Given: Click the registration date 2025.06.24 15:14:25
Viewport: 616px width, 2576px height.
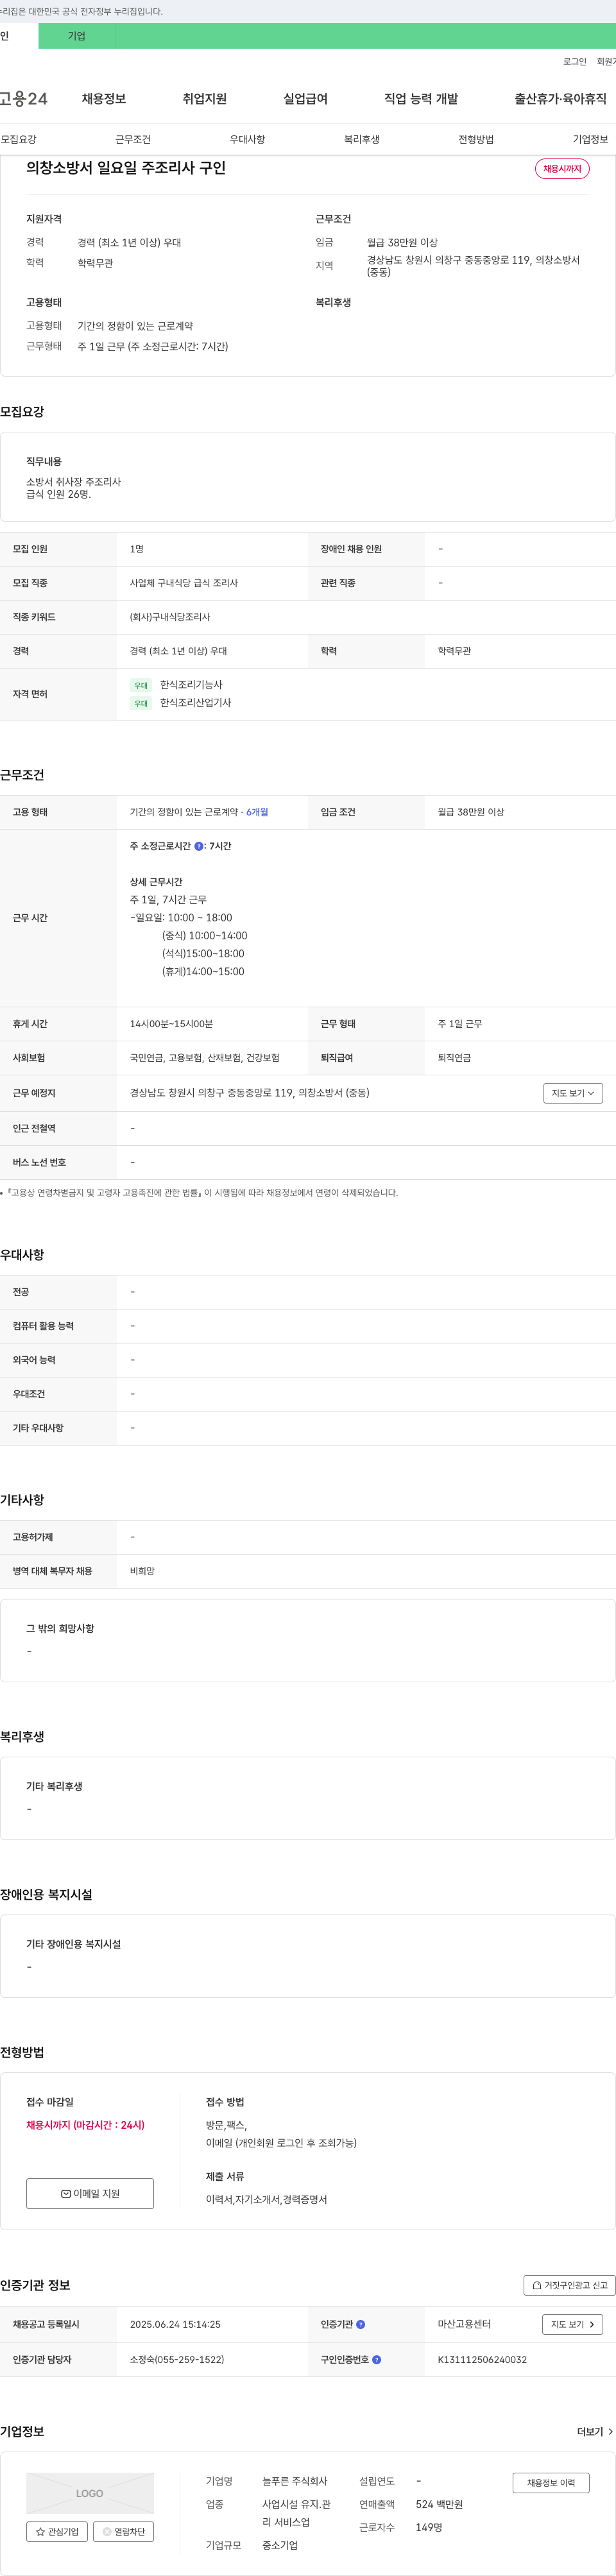Looking at the screenshot, I should (x=175, y=2324).
